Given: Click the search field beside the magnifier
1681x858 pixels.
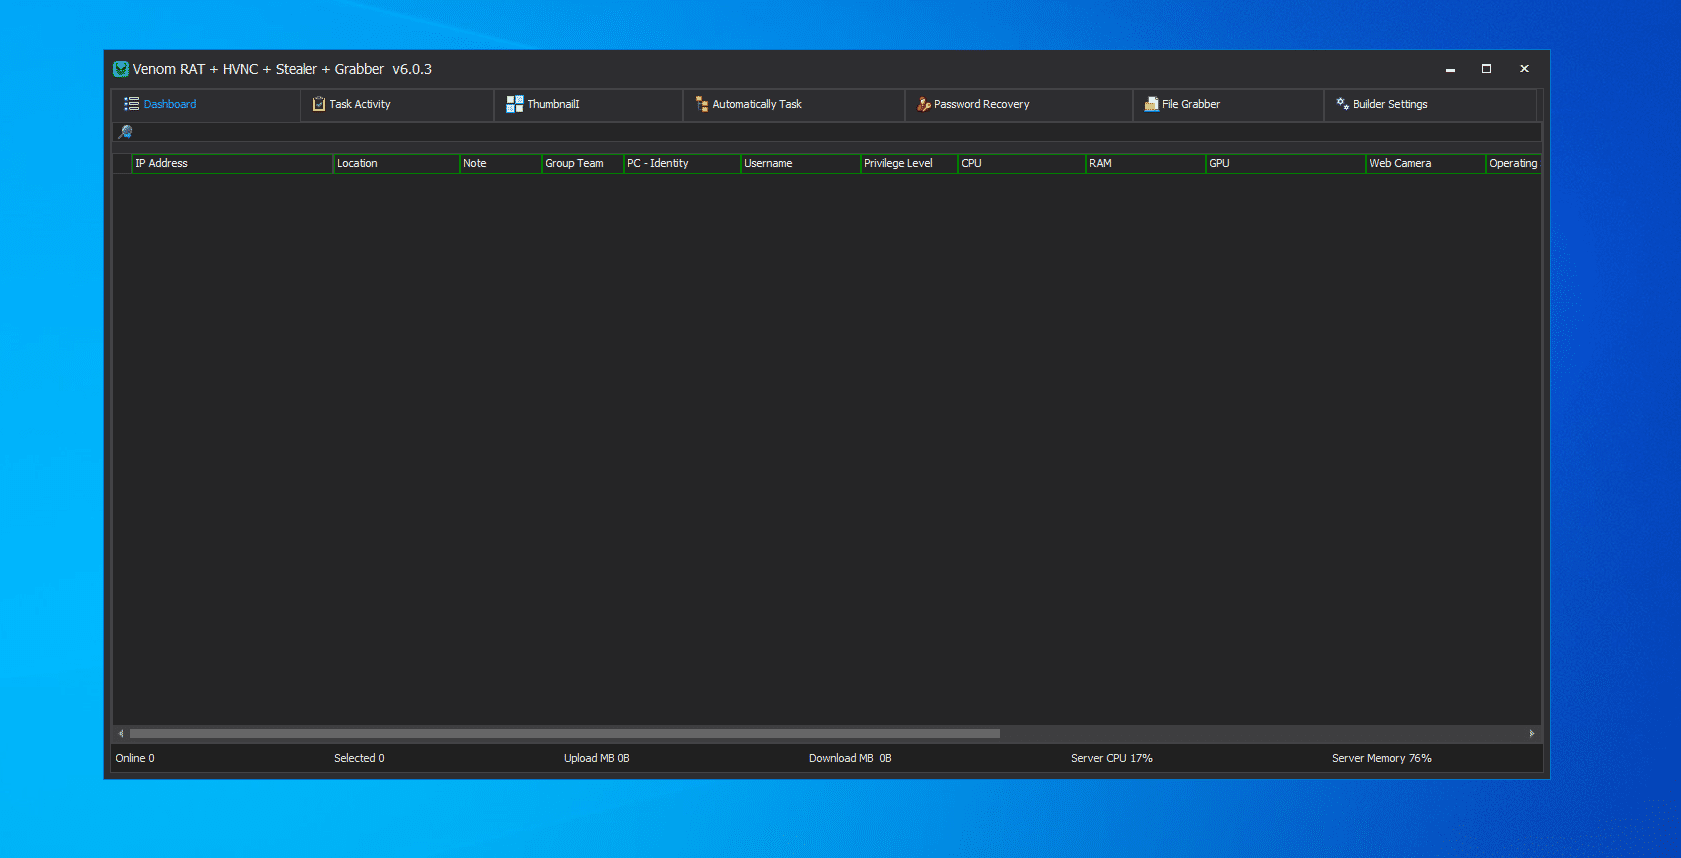Looking at the screenshot, I should [x=838, y=132].
